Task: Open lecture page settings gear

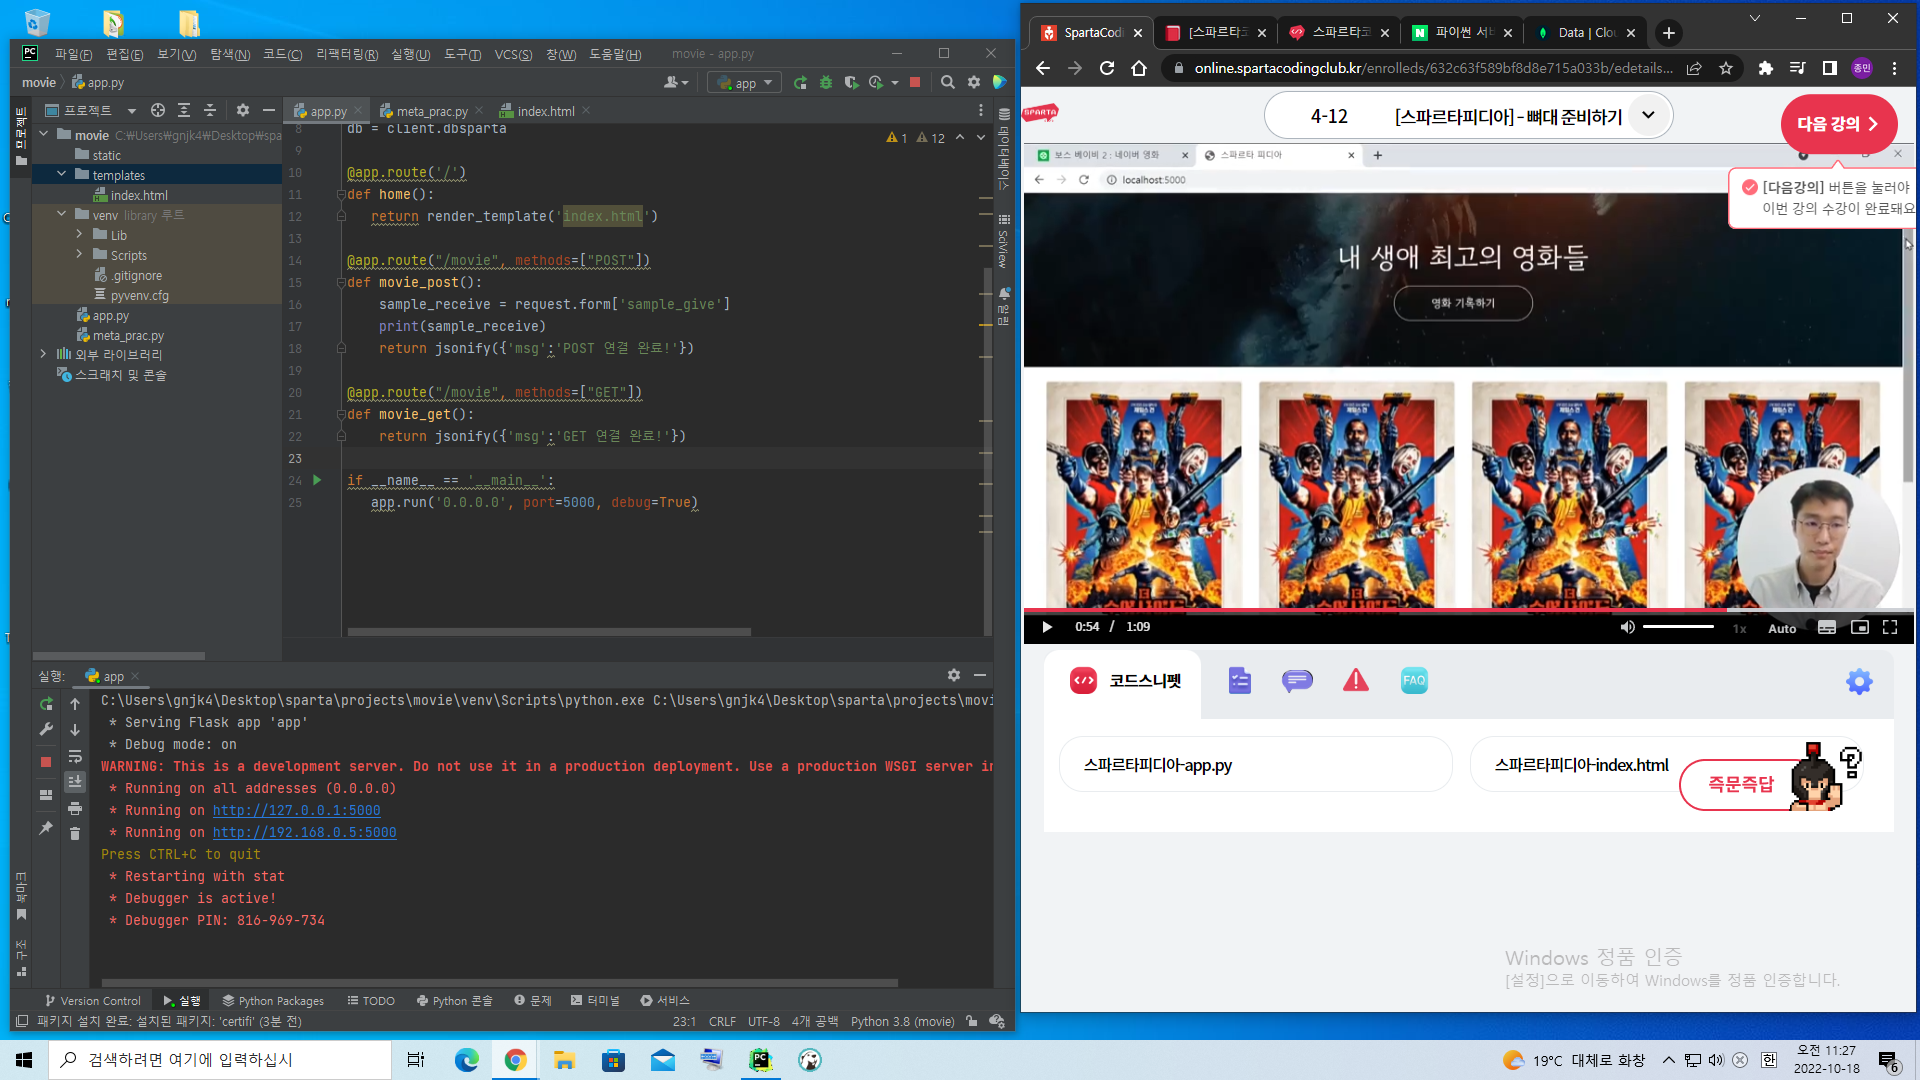Action: click(x=1859, y=682)
